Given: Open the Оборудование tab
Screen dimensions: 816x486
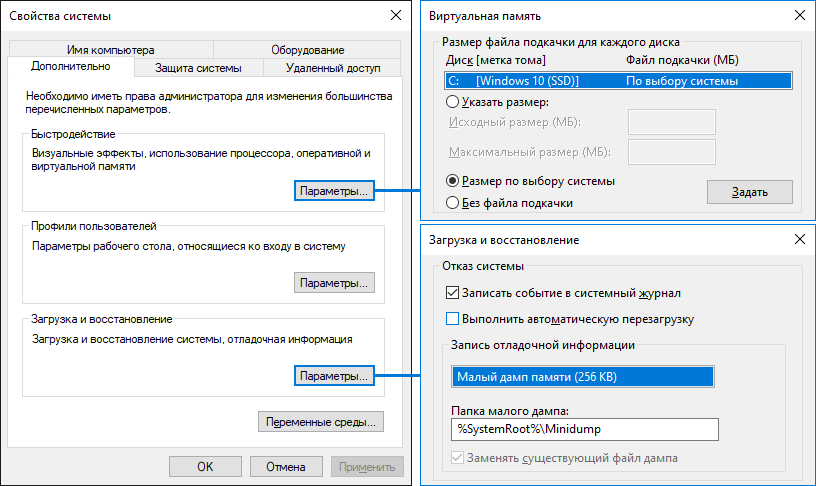Looking at the screenshot, I should 307,50.
